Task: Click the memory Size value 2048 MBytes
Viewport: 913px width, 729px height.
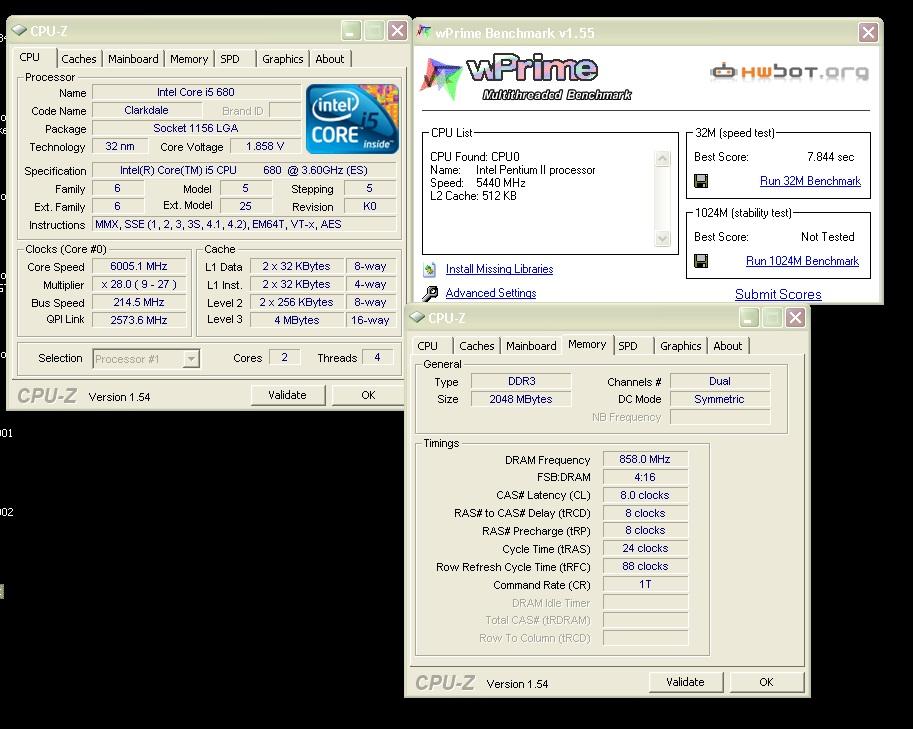Action: click(521, 399)
